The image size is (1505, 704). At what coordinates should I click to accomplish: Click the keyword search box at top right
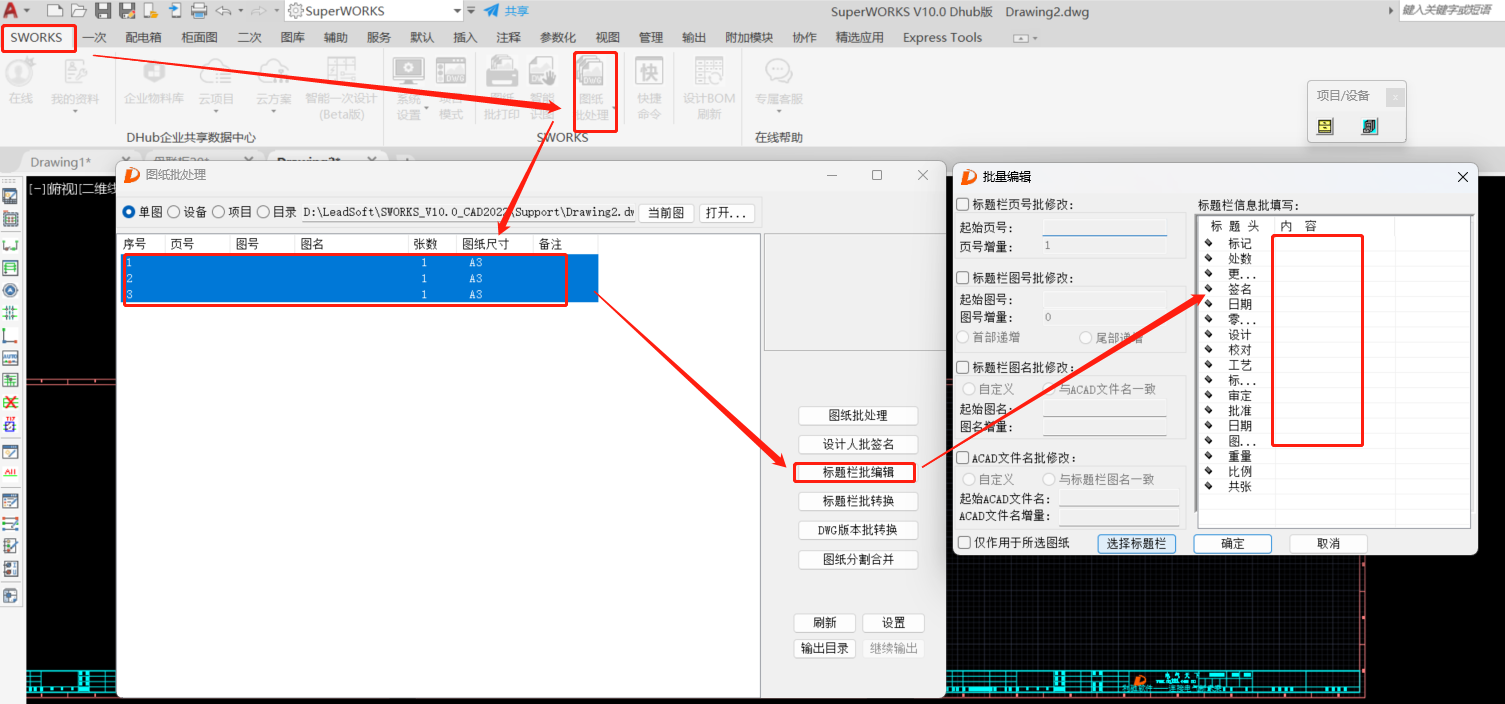[1452, 10]
